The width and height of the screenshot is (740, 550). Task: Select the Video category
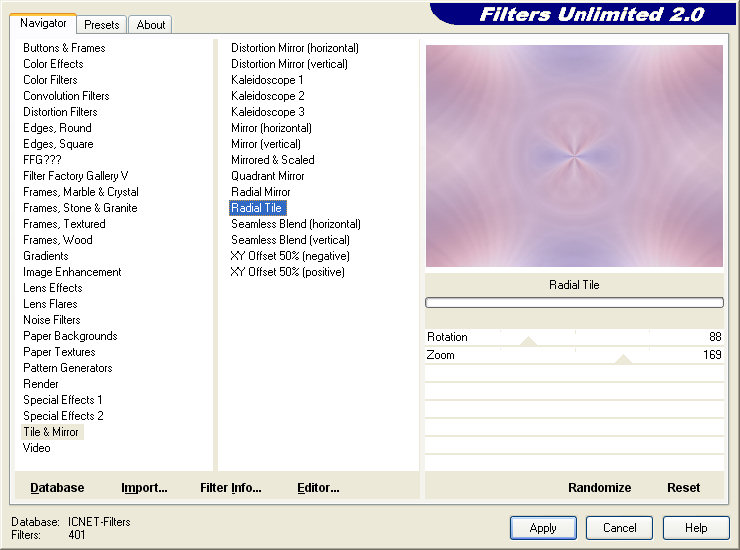point(36,448)
